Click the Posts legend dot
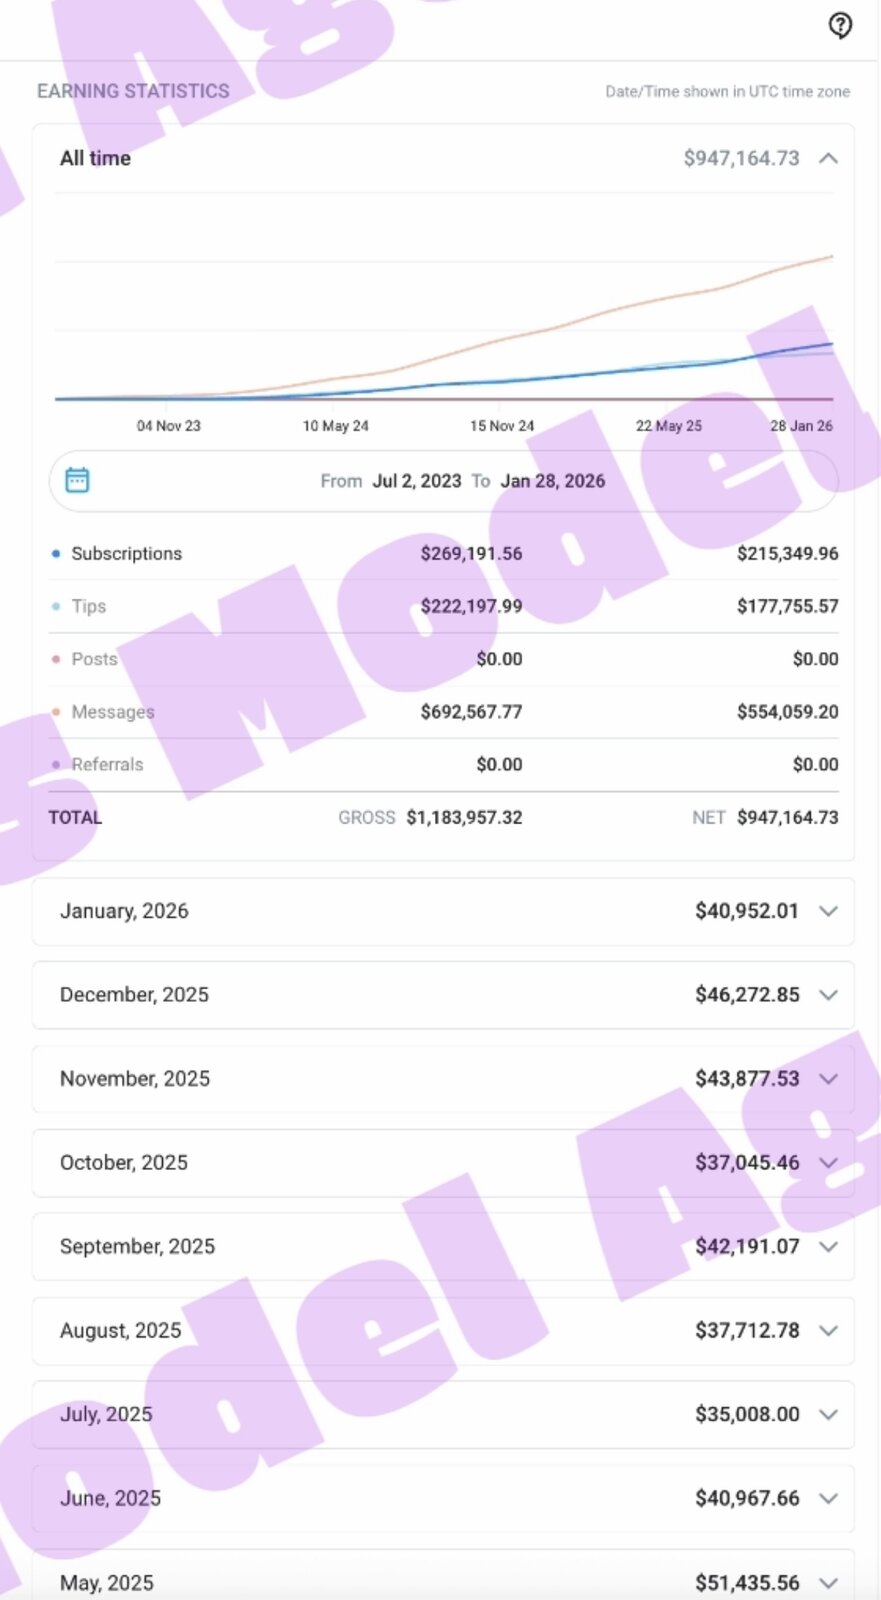Viewport: 881px width, 1600px height. [x=56, y=659]
